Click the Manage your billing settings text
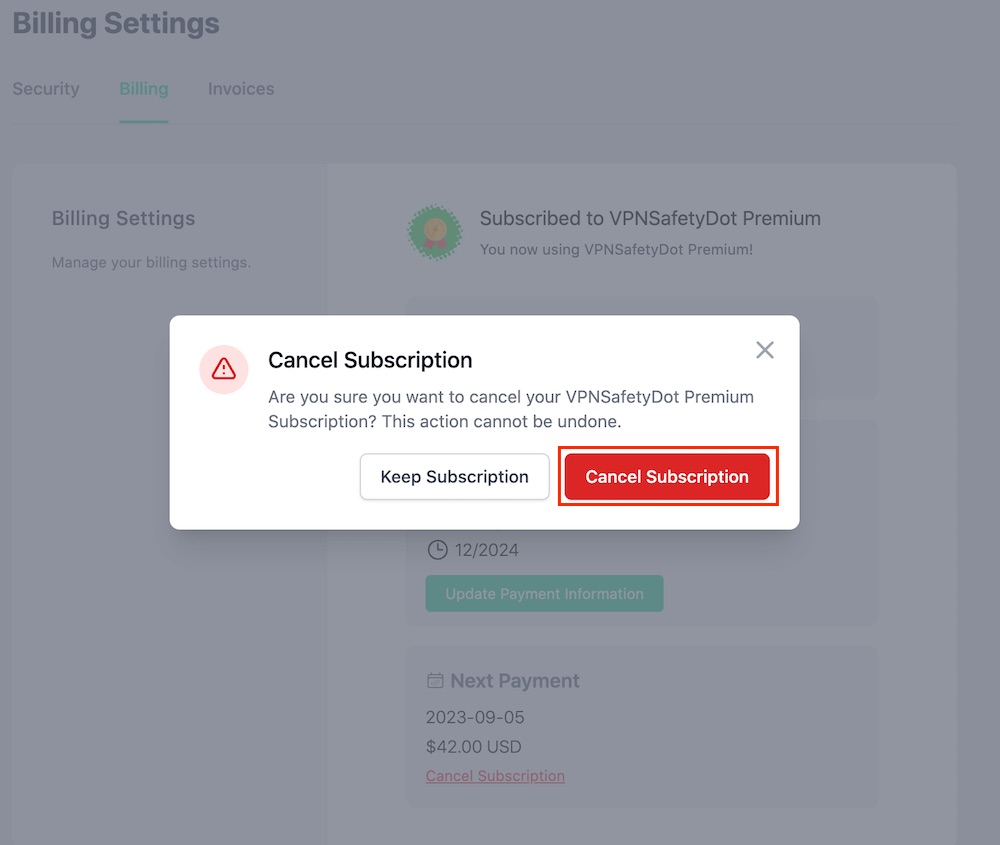Viewport: 1000px width, 845px height. click(152, 263)
